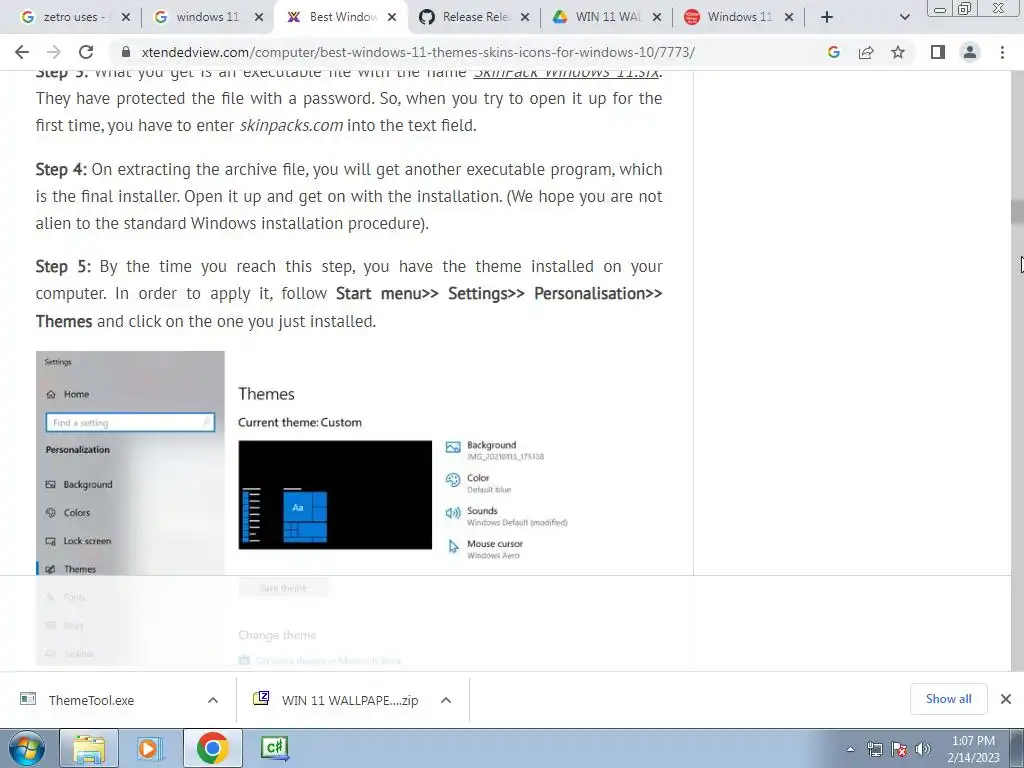Click the address bar URL

click(x=418, y=52)
